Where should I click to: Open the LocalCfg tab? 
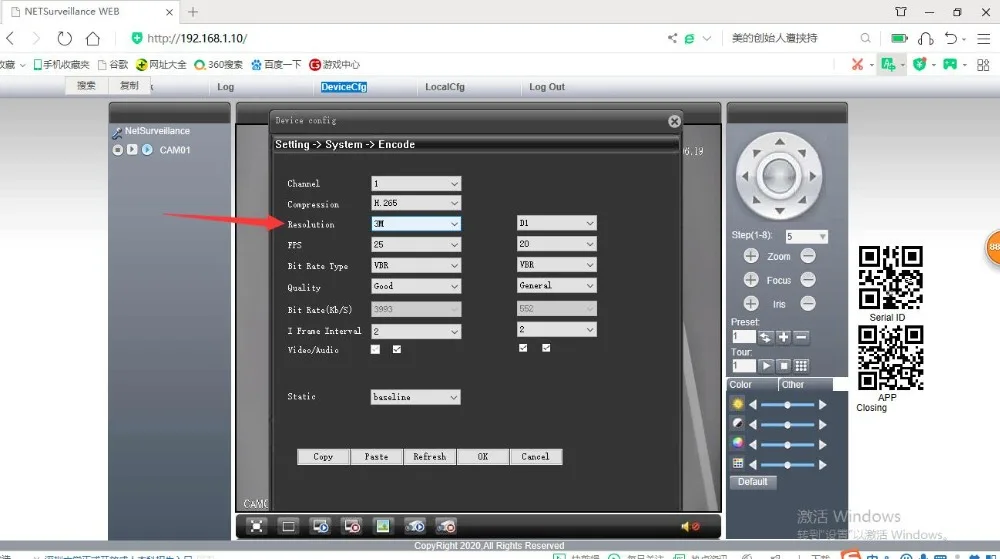(445, 87)
